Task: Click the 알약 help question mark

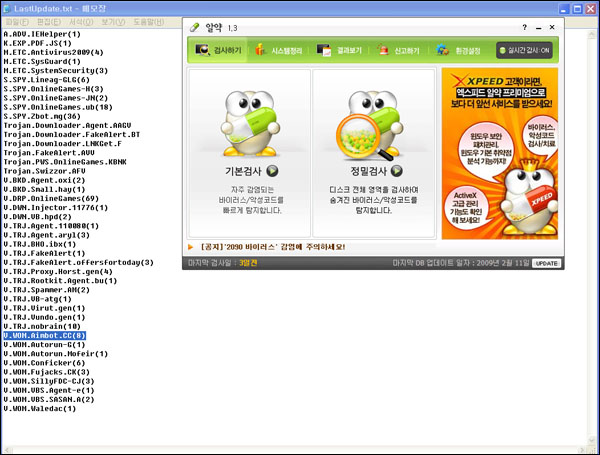Action: tap(525, 27)
